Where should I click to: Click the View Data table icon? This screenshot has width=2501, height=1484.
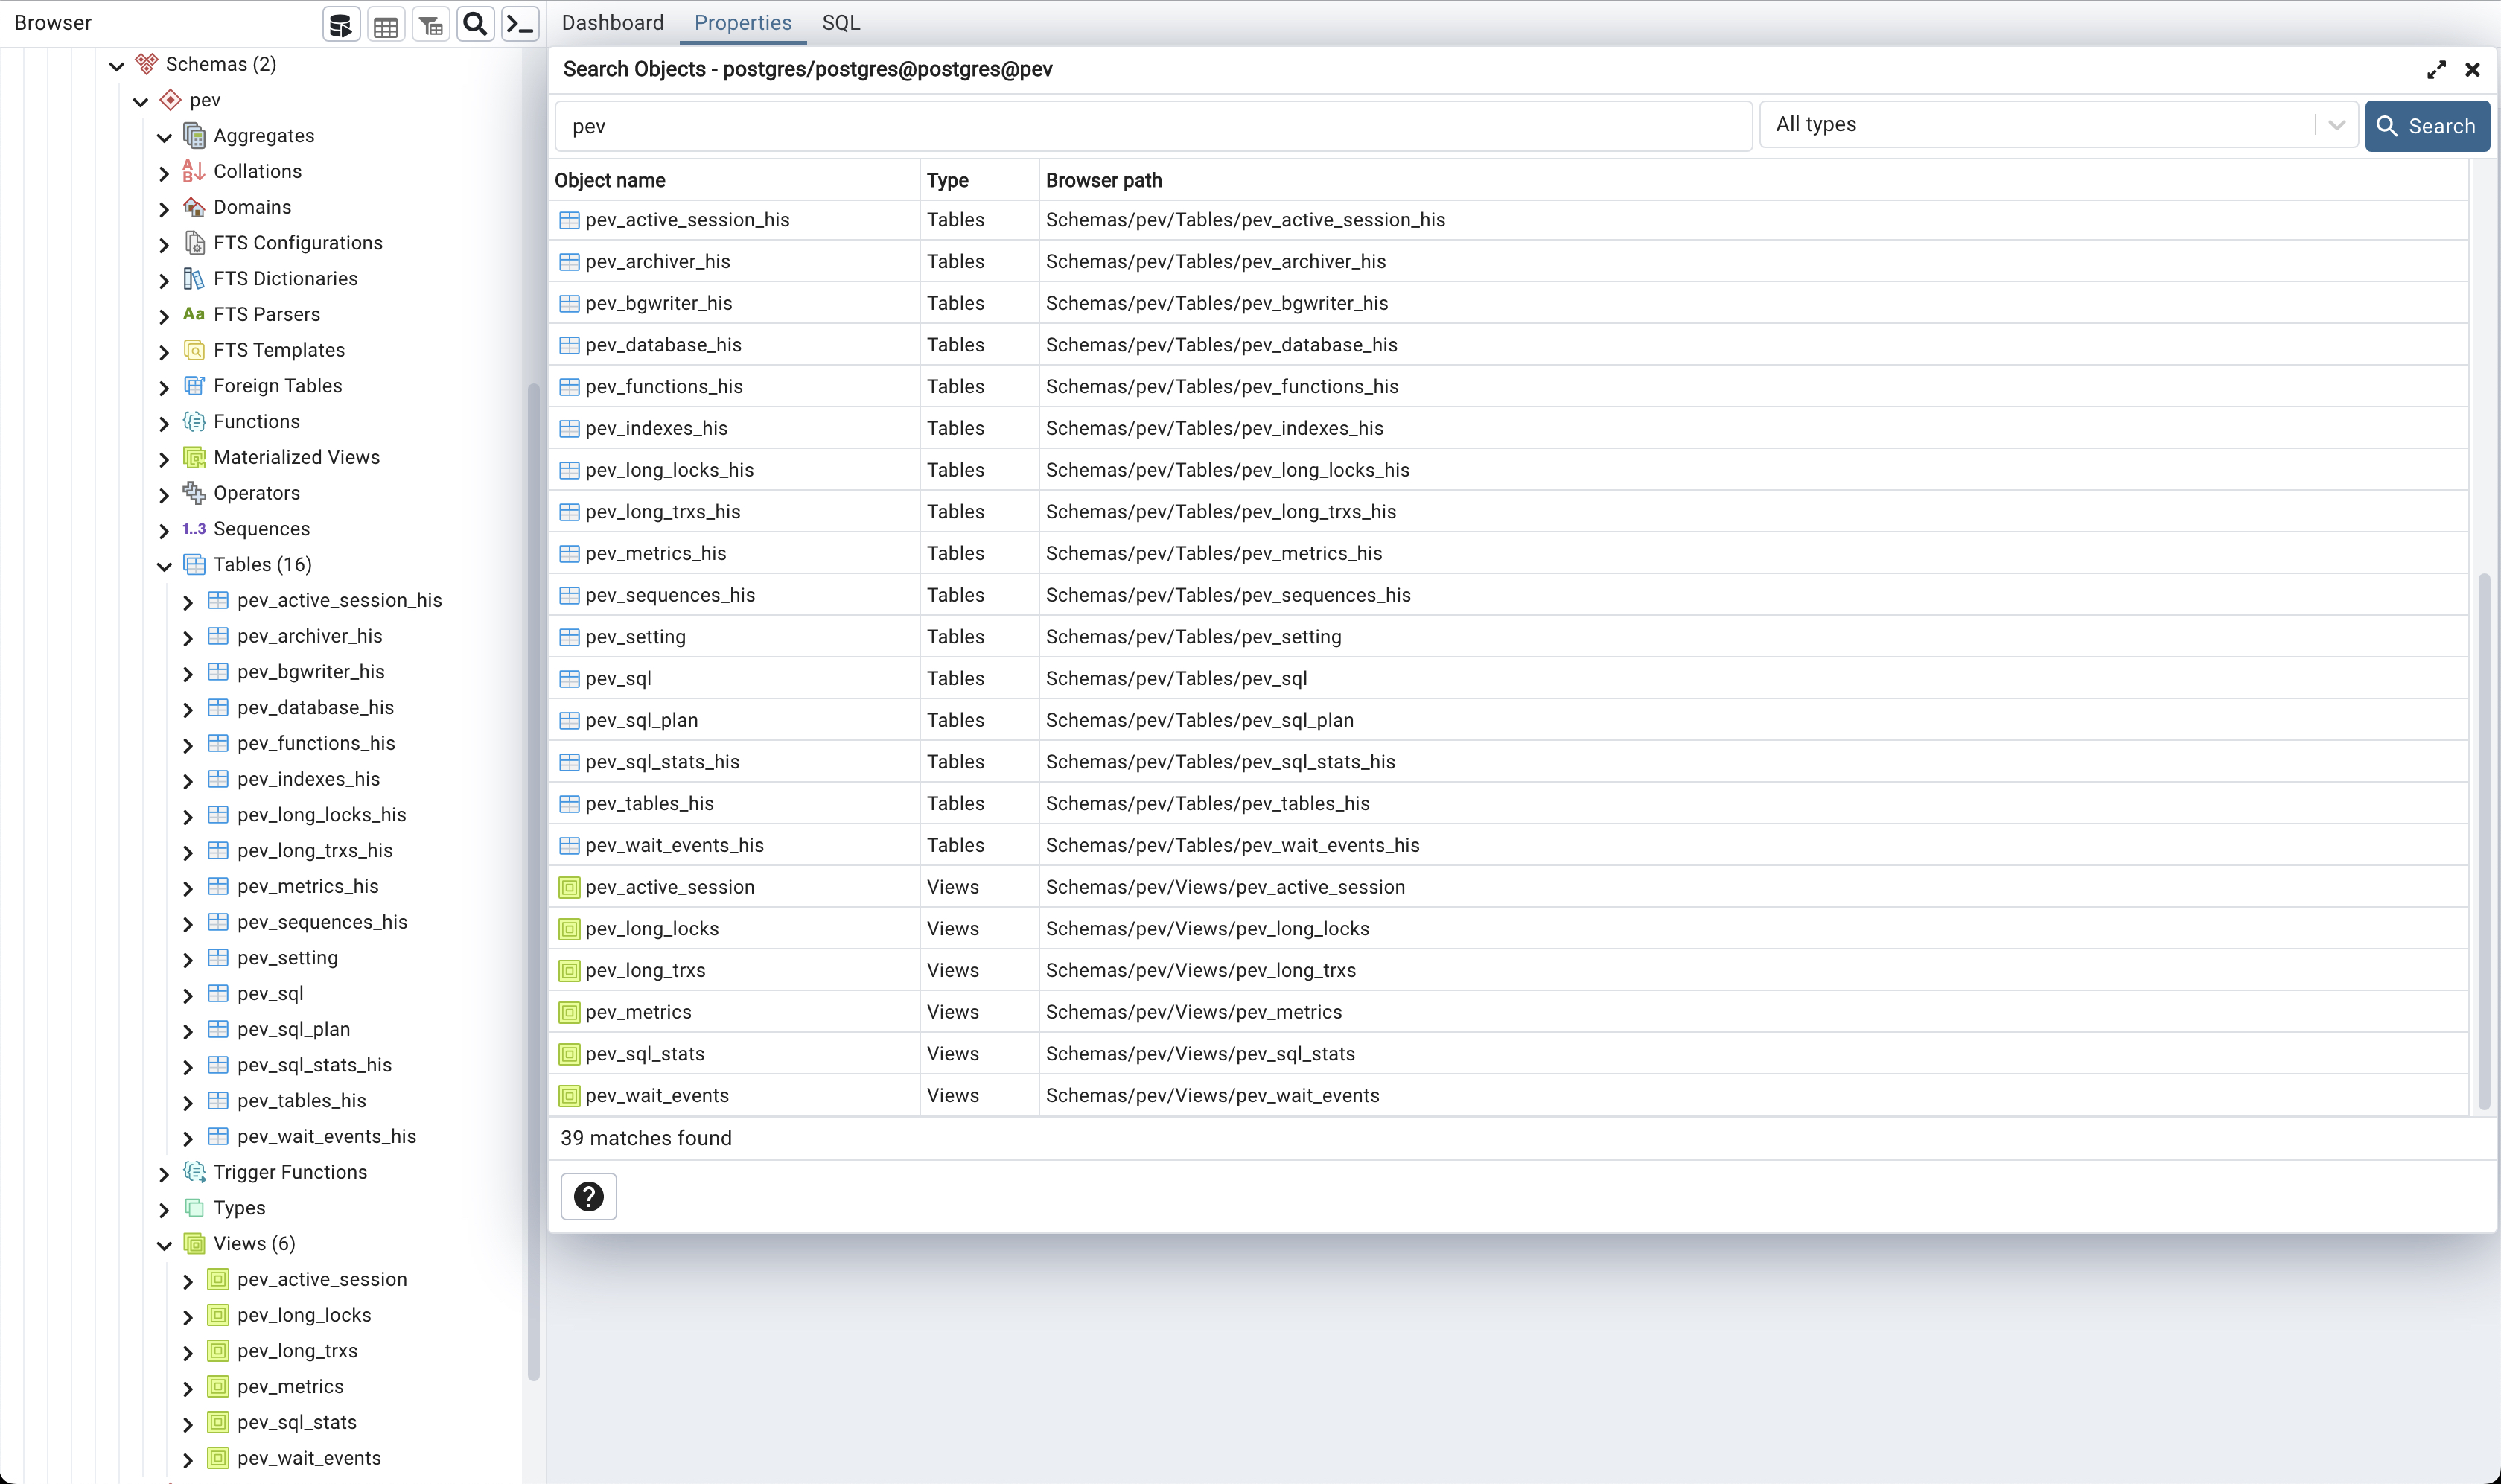(x=385, y=23)
